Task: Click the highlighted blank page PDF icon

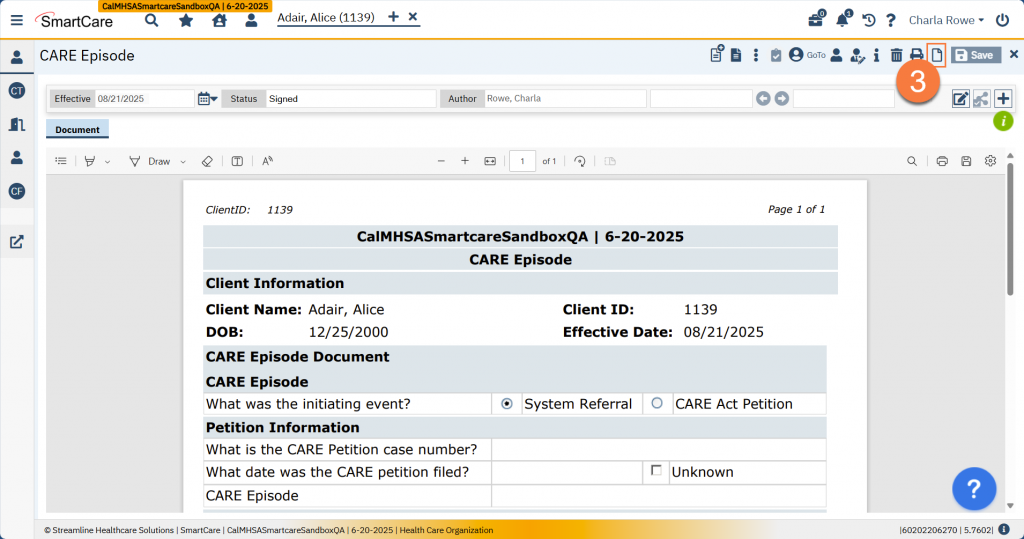Action: click(x=937, y=56)
